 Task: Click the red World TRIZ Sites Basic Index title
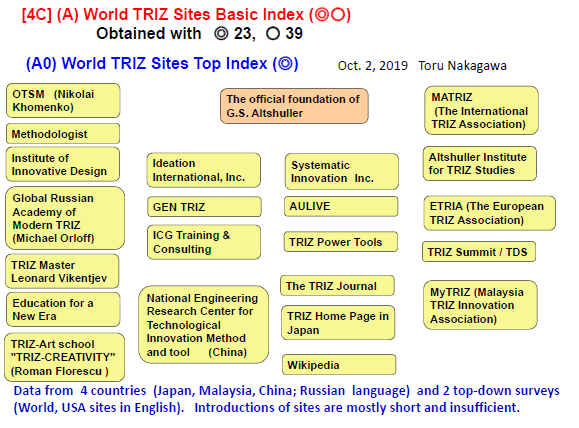186,15
